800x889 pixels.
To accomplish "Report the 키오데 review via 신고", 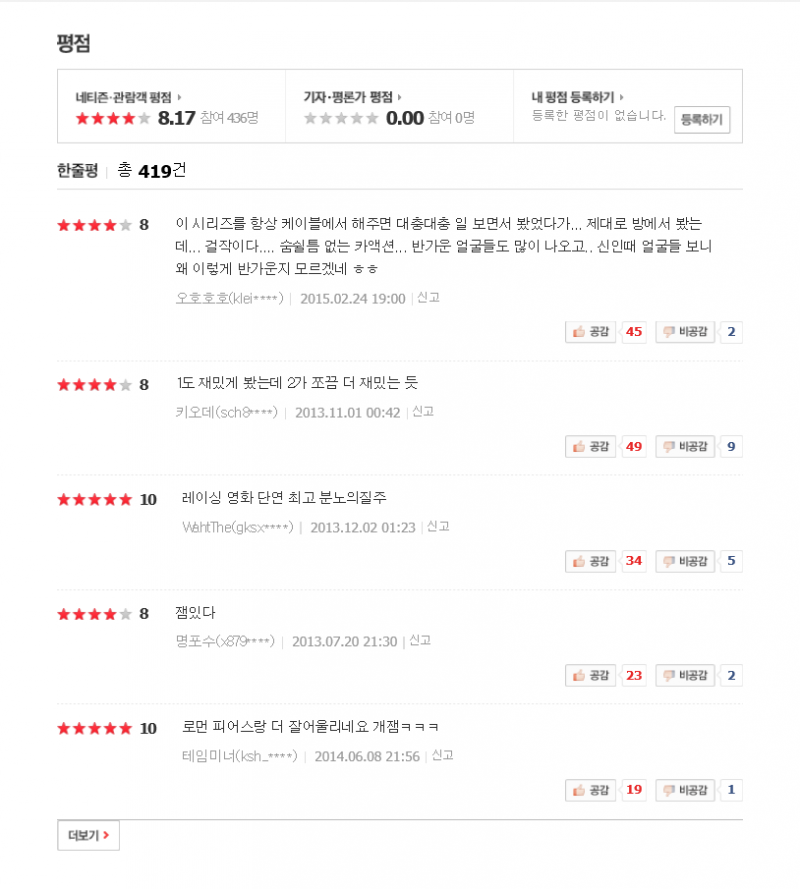I will pos(423,412).
